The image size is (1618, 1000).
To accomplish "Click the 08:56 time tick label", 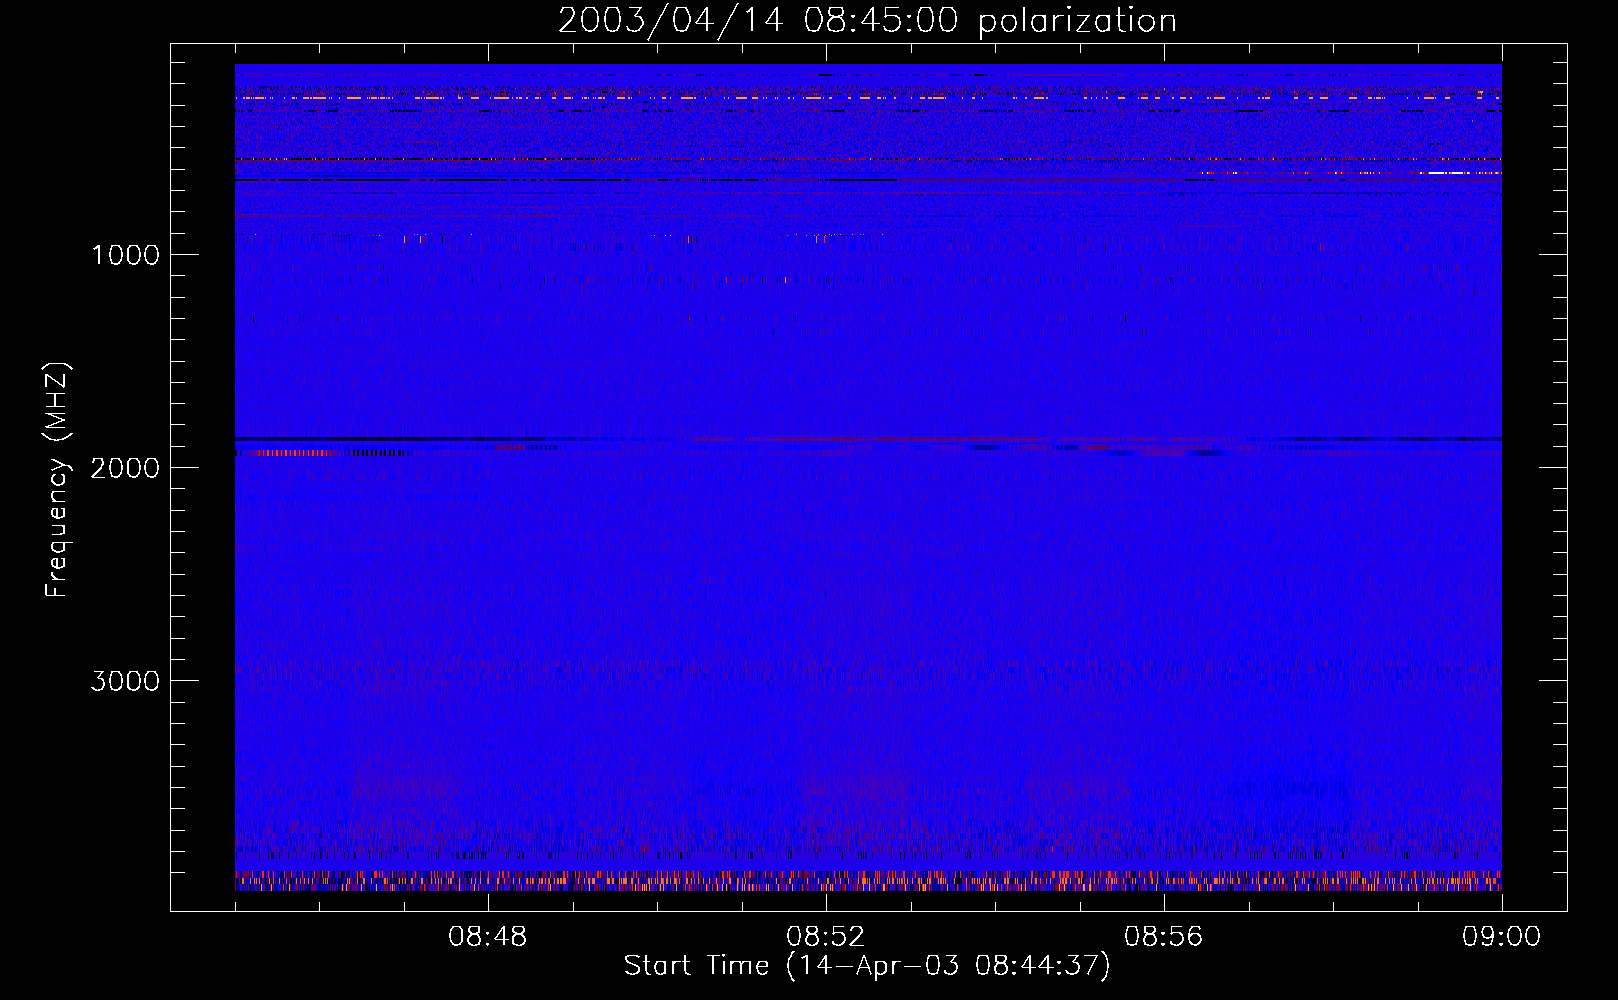I will pyautogui.click(x=1163, y=937).
